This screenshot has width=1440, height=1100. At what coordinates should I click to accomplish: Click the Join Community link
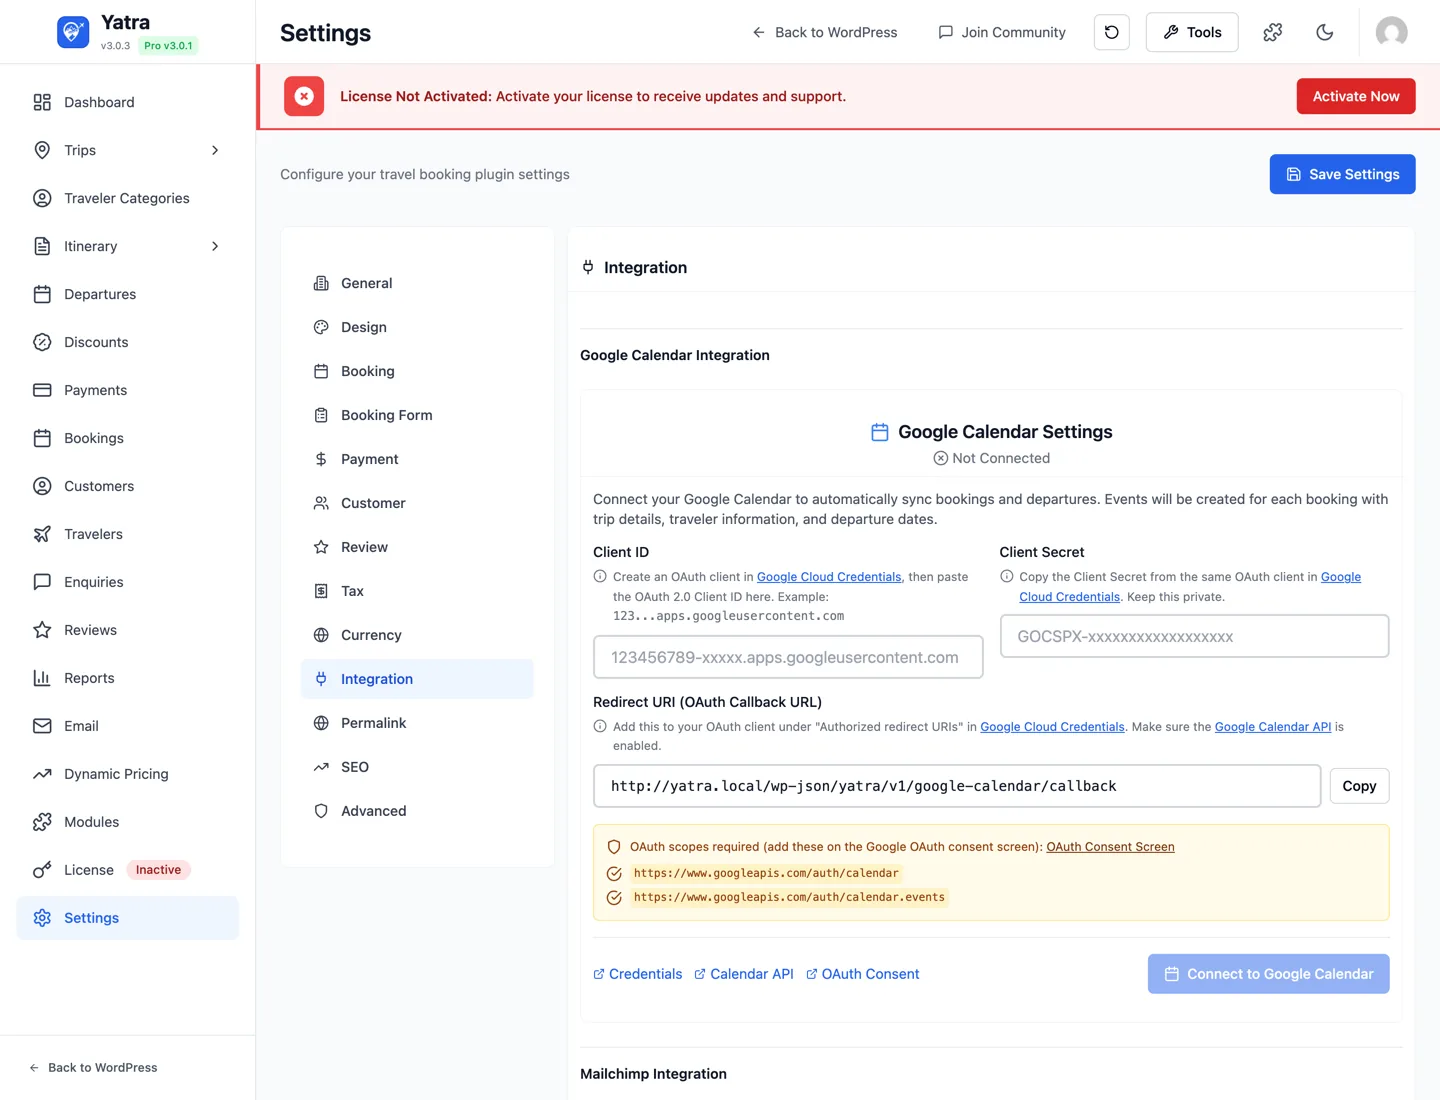point(1002,32)
